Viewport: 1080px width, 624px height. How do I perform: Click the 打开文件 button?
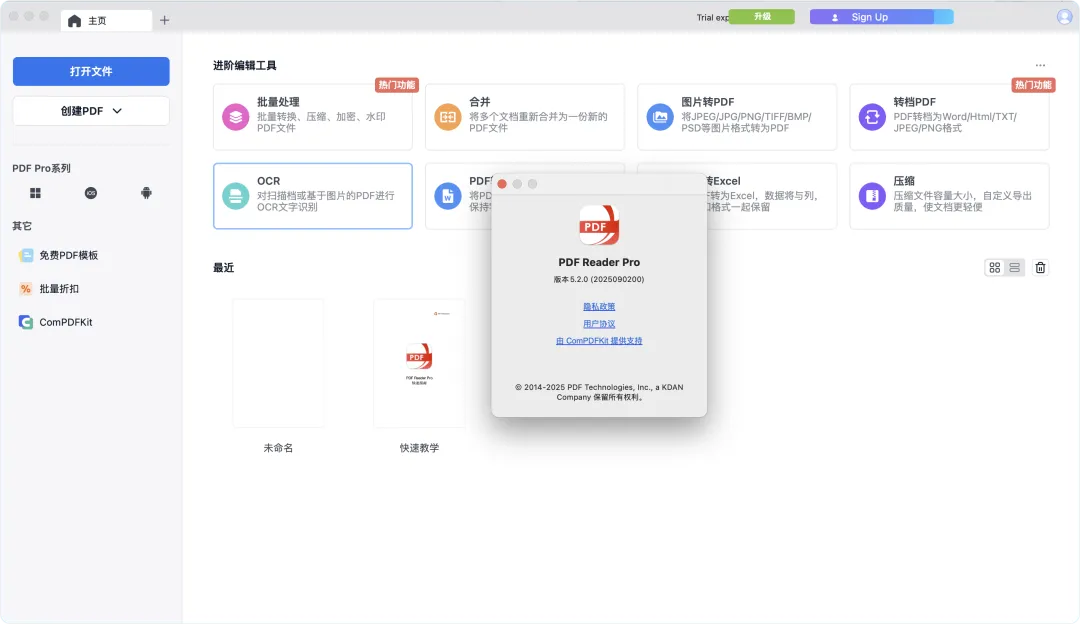(91, 72)
